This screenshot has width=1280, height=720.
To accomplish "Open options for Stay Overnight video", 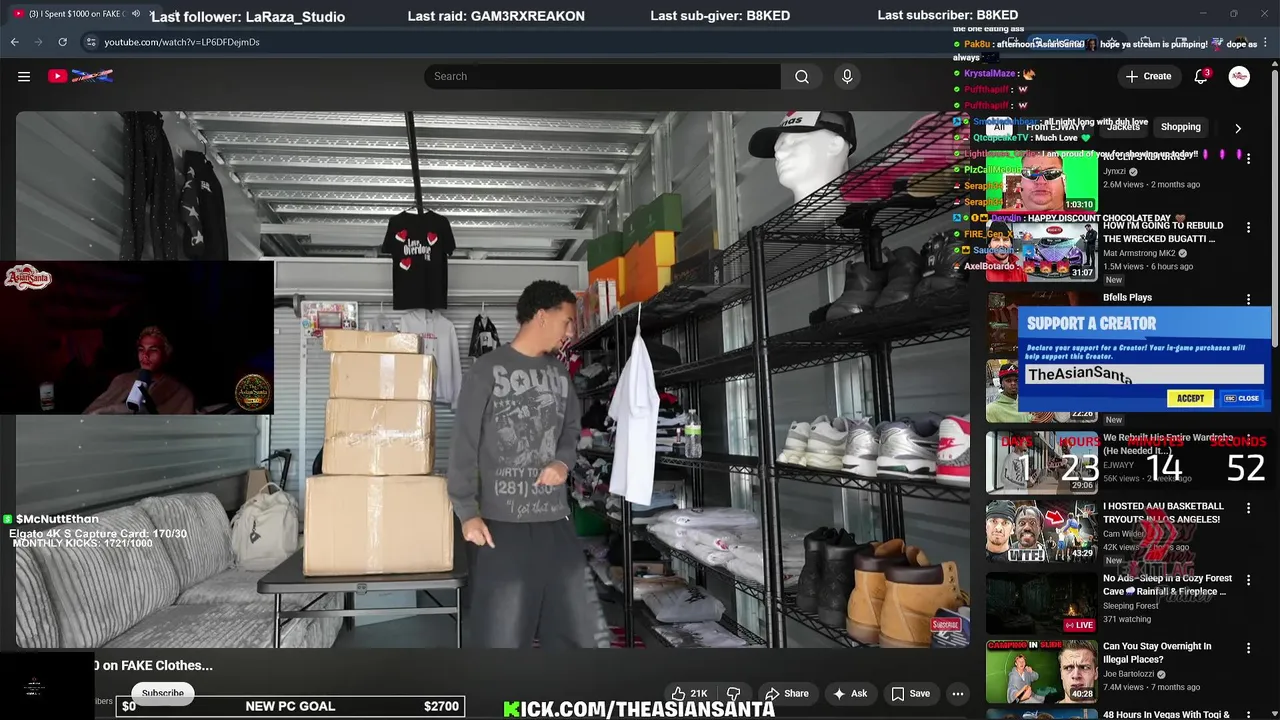I will (x=1248, y=648).
